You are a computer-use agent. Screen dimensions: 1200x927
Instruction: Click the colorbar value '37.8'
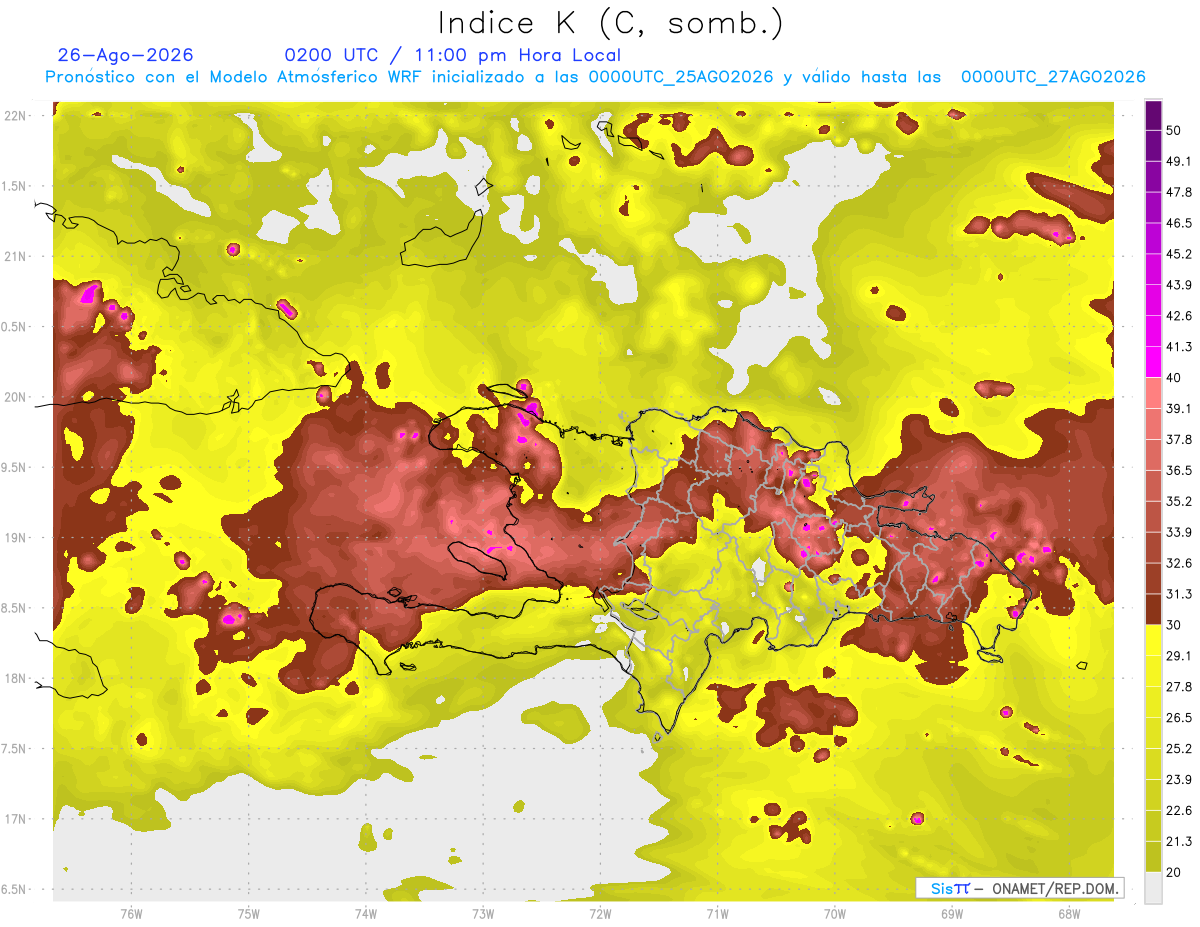(x=1179, y=439)
